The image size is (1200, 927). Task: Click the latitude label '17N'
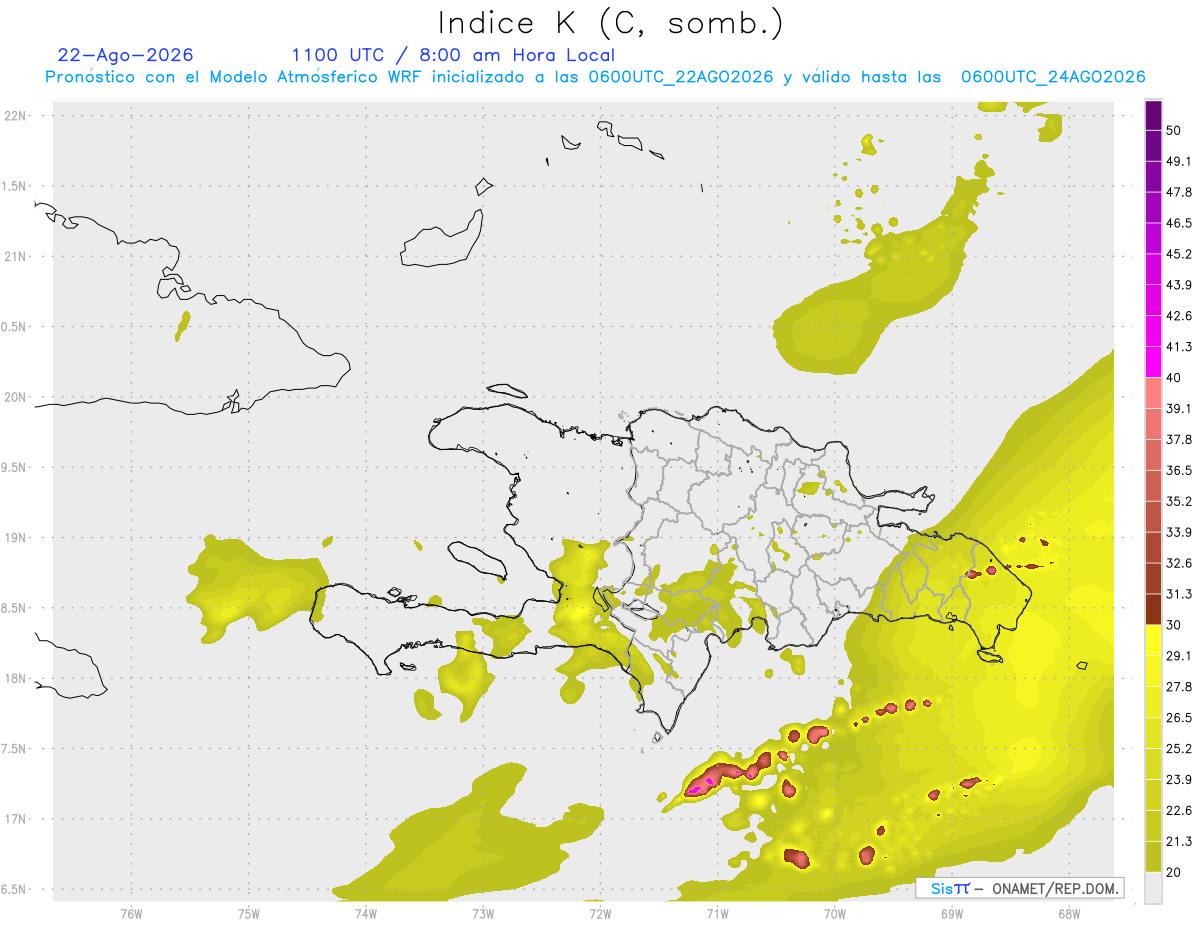click(17, 820)
